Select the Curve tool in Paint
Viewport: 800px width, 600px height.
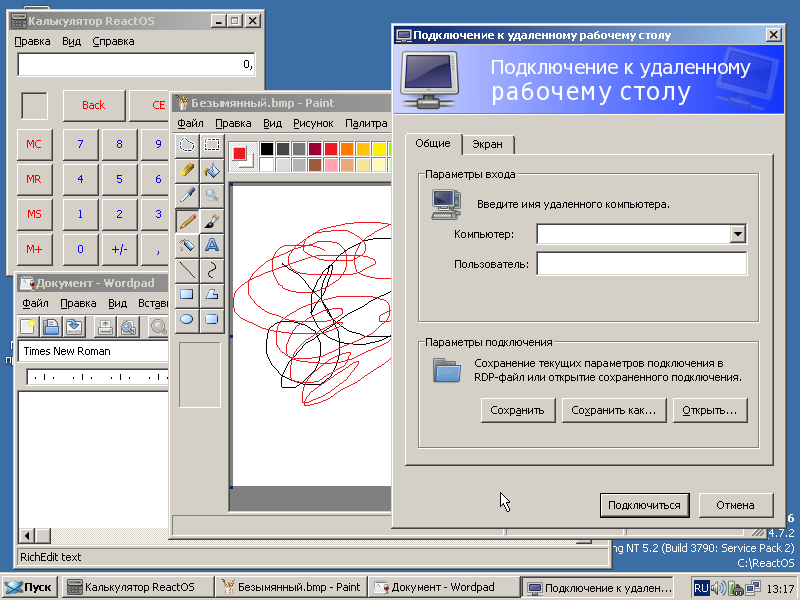(x=212, y=270)
